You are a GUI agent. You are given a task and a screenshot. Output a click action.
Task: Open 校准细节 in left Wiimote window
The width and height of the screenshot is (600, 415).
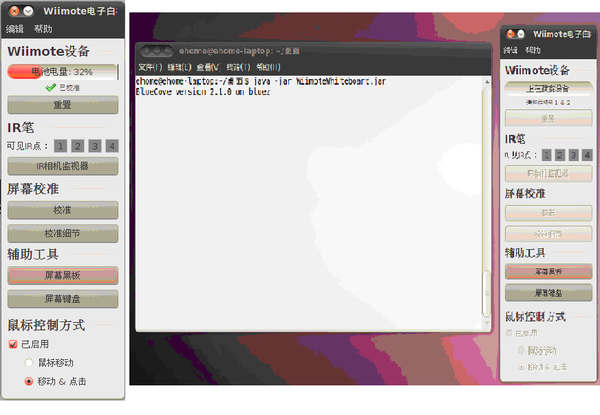(x=63, y=233)
